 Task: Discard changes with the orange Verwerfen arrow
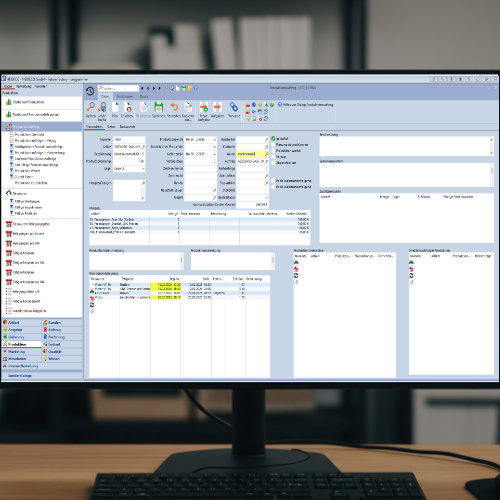[x=174, y=107]
